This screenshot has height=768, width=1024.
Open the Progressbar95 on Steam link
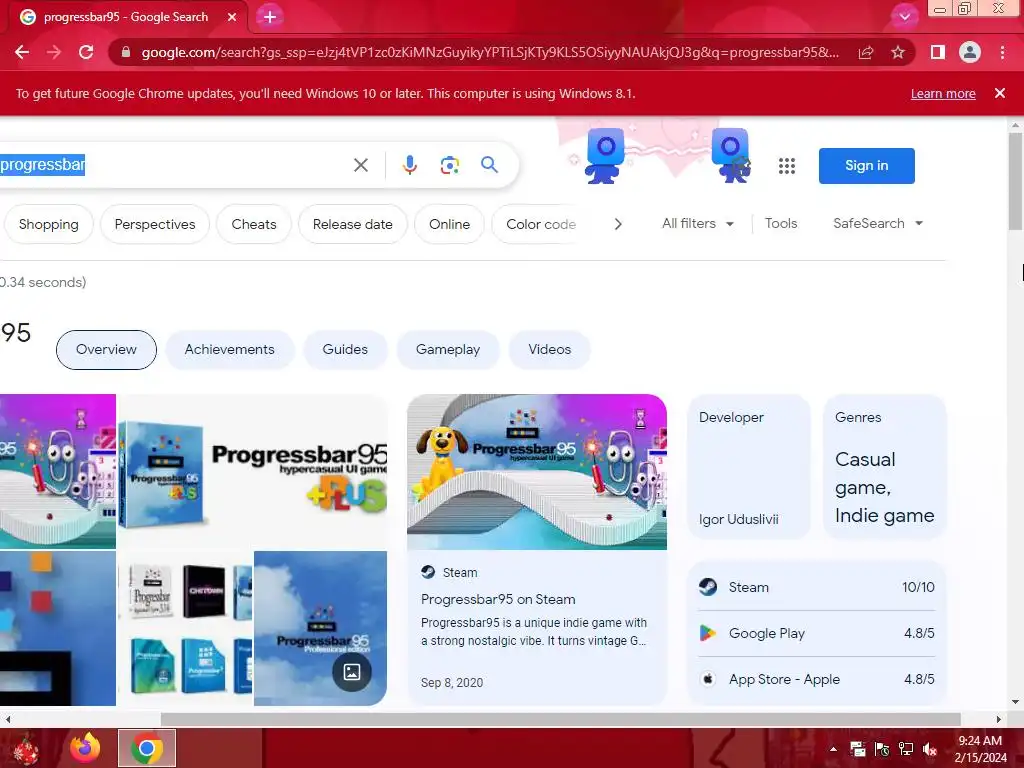point(498,600)
